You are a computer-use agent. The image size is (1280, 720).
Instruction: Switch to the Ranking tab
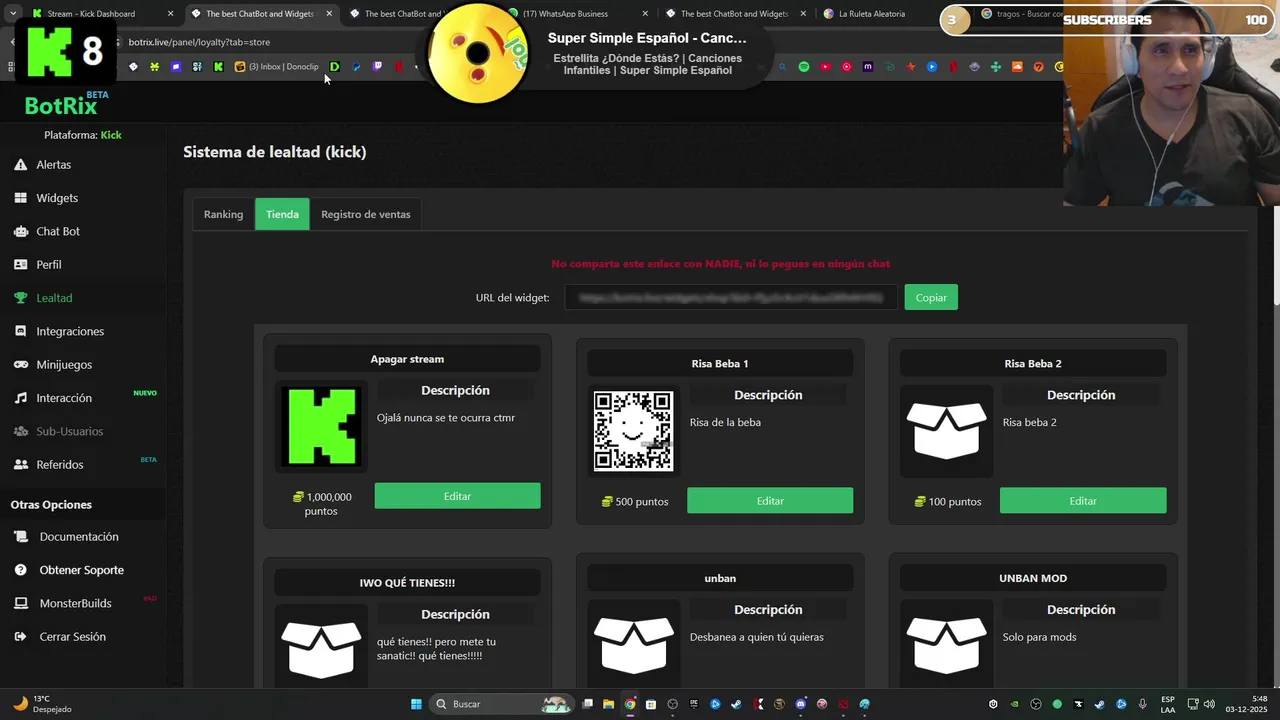pos(223,214)
